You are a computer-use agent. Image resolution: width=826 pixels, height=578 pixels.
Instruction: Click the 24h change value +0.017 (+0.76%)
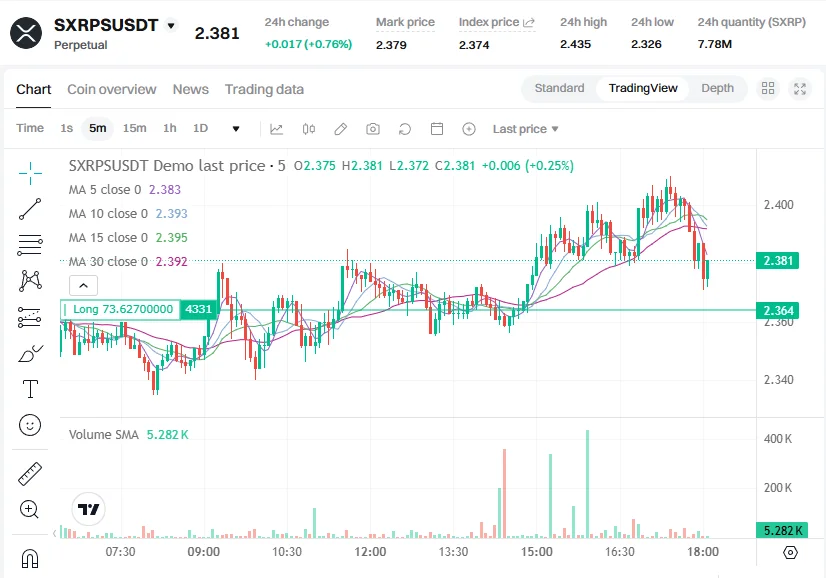[308, 44]
